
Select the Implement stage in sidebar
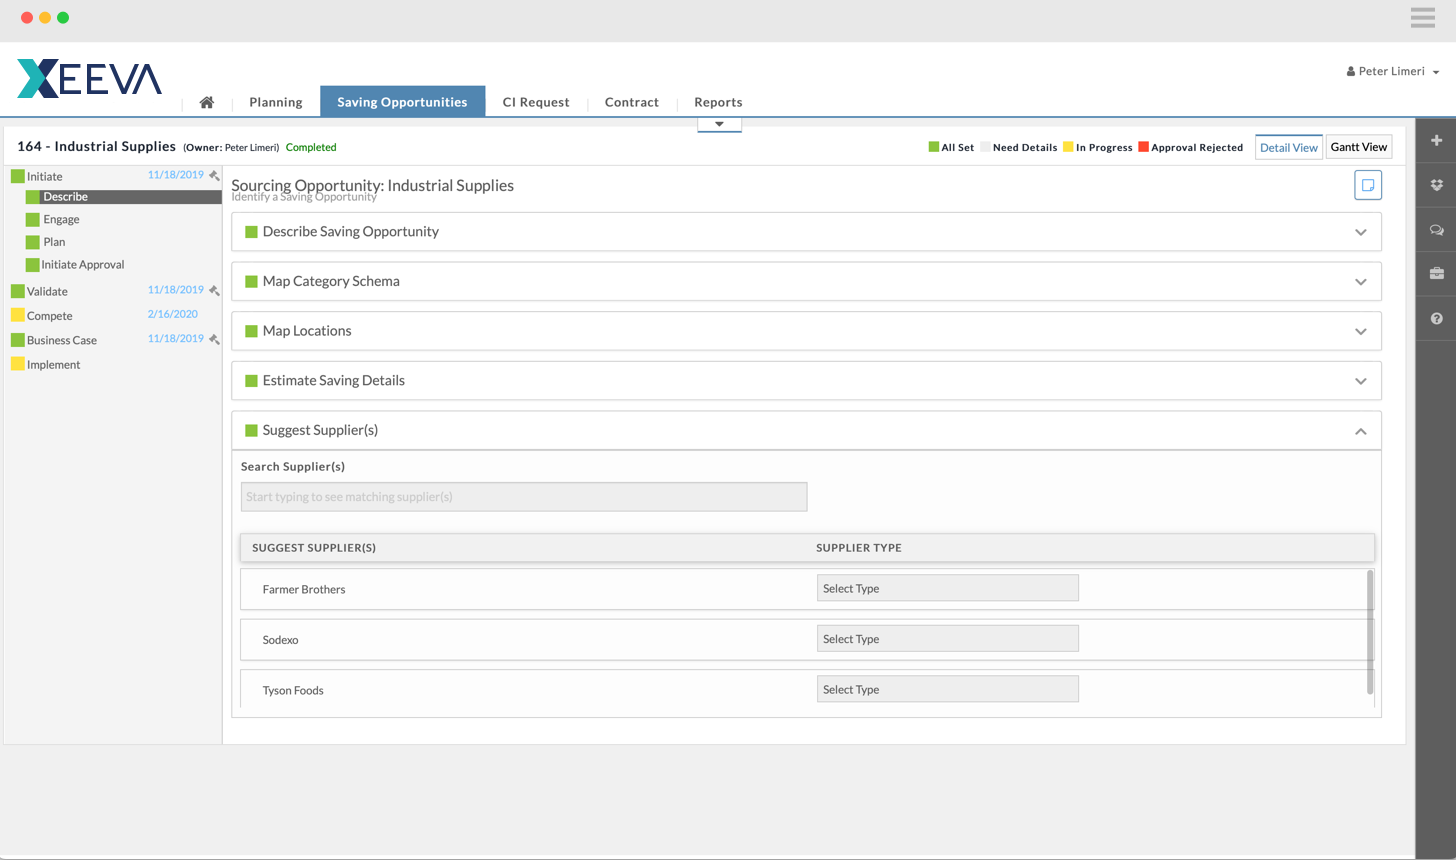(53, 365)
